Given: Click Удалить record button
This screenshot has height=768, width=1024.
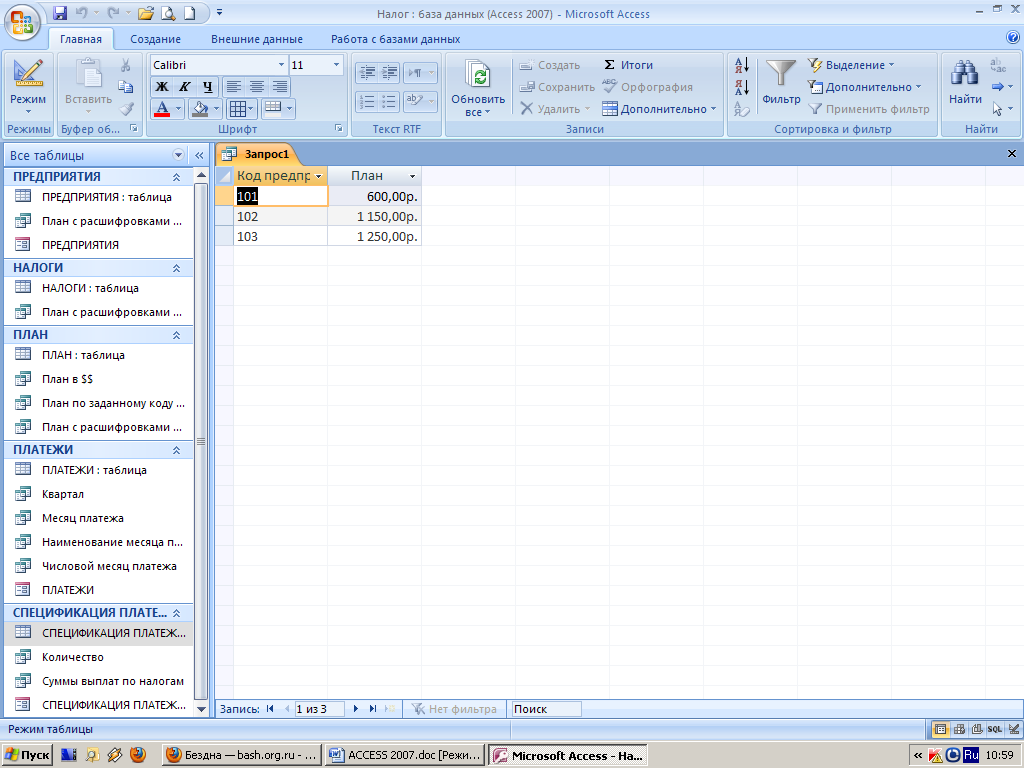Looking at the screenshot, I should pos(554,109).
